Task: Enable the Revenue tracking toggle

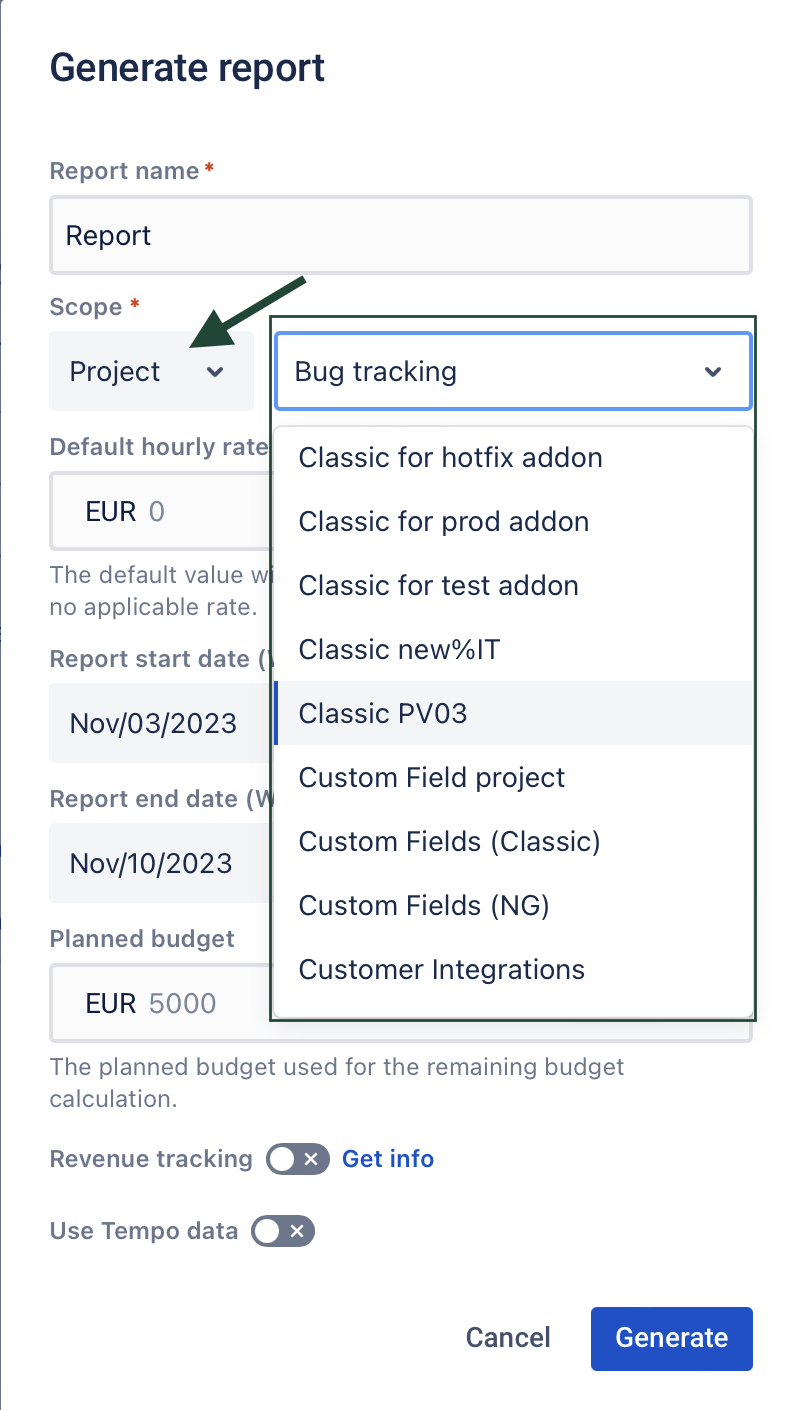Action: [297, 1159]
